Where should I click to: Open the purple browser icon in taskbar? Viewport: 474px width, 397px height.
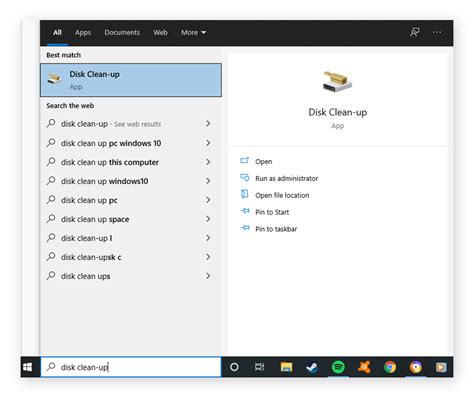click(416, 367)
